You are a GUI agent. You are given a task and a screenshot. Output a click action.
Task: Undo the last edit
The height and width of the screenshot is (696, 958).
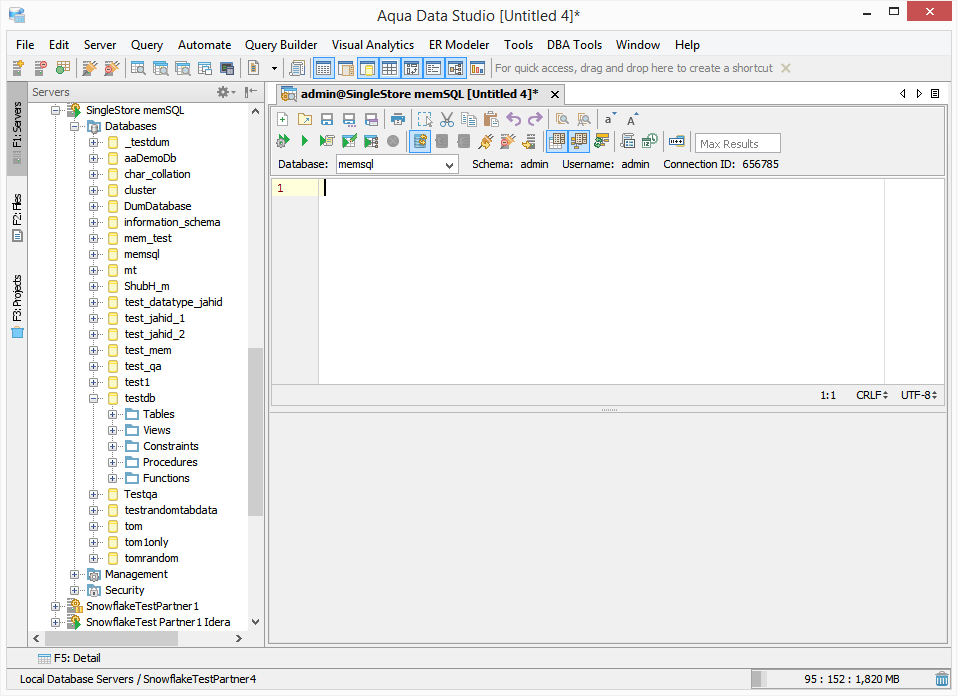click(513, 119)
